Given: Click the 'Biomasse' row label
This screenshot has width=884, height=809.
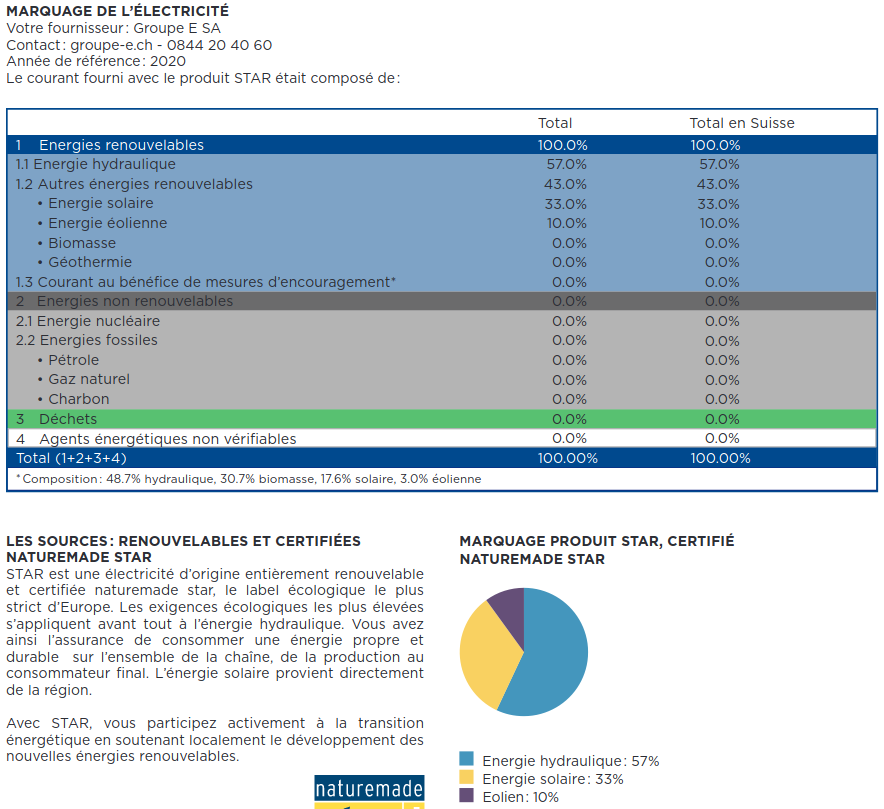Looking at the screenshot, I should [x=82, y=242].
